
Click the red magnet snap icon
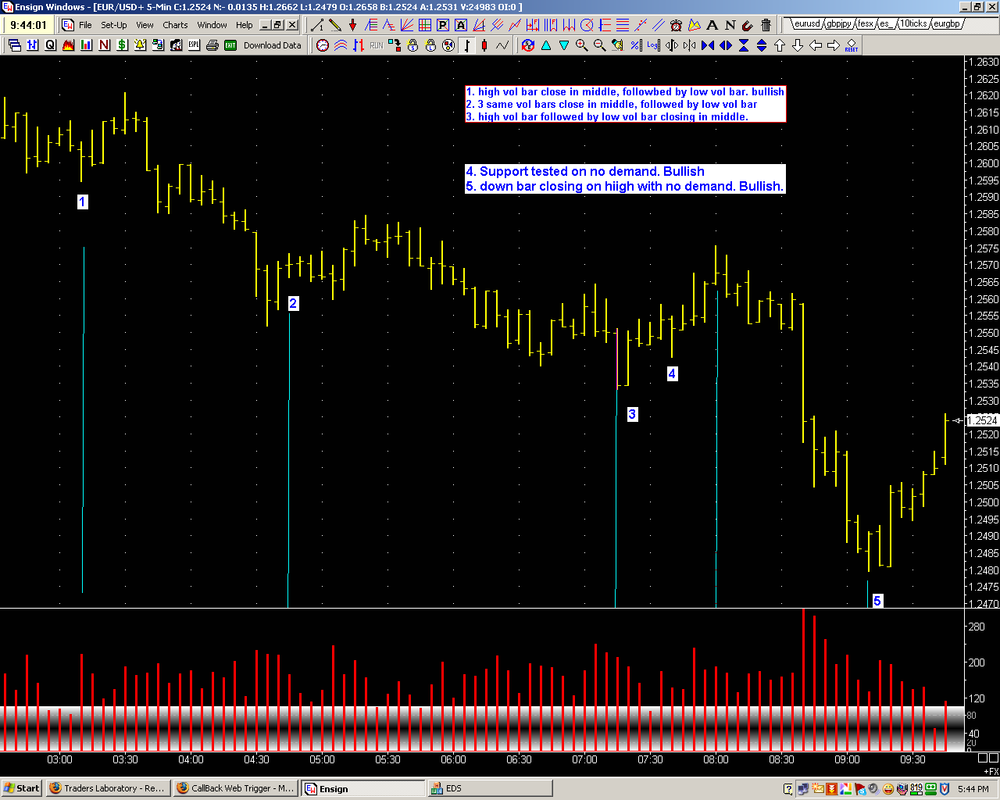click(x=747, y=26)
